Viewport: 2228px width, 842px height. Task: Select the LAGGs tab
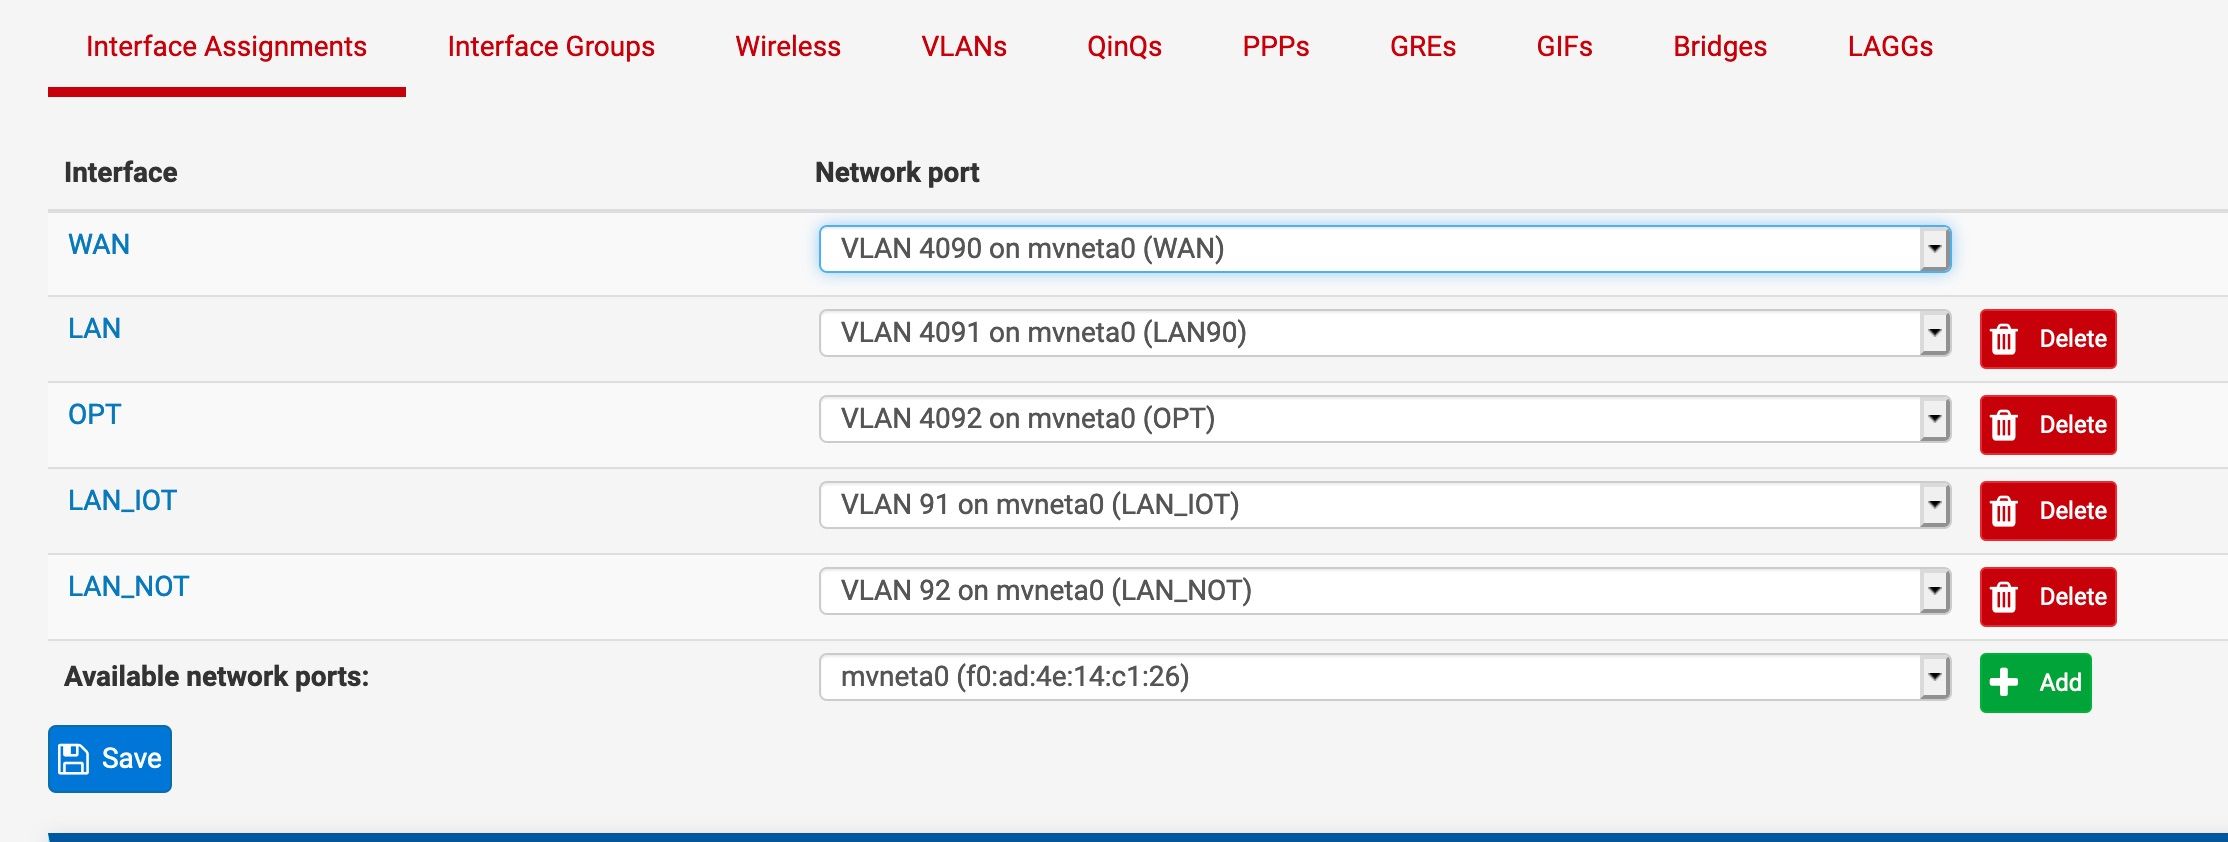click(x=1890, y=47)
